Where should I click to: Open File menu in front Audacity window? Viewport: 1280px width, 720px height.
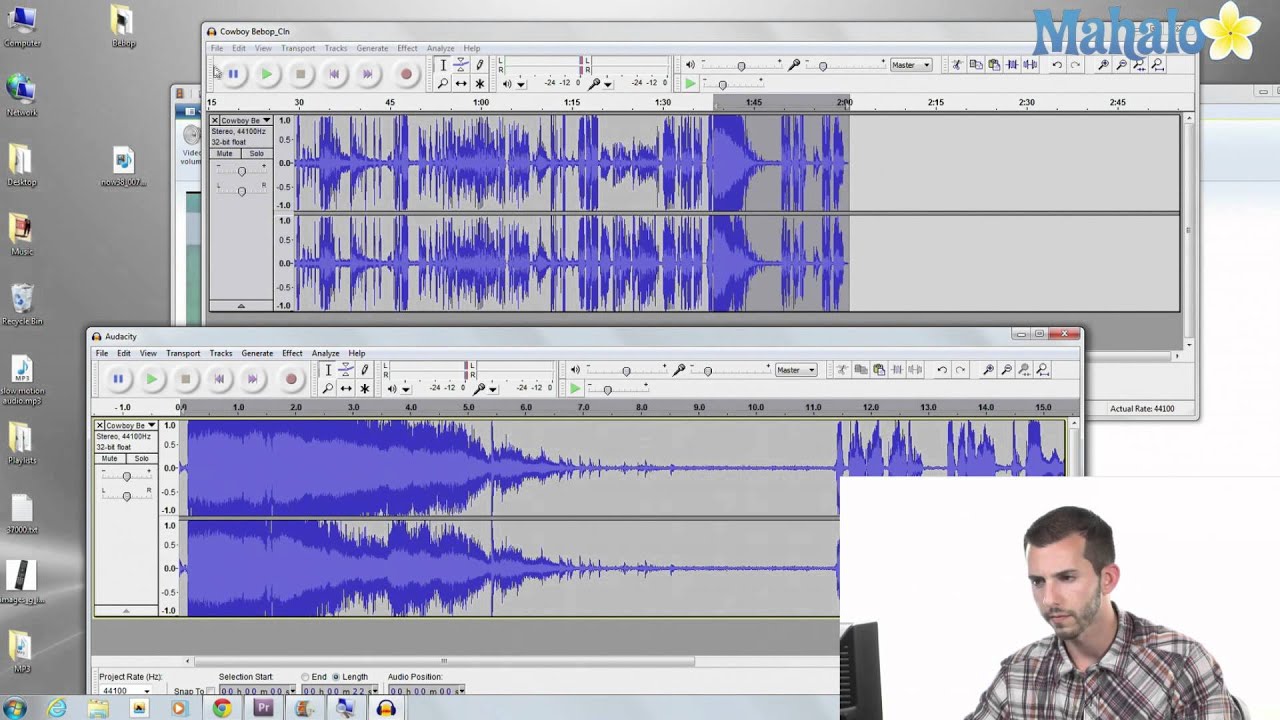point(102,353)
